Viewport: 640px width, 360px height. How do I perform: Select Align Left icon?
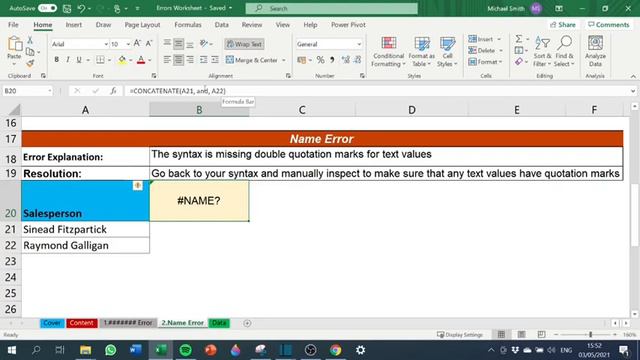click(167, 60)
